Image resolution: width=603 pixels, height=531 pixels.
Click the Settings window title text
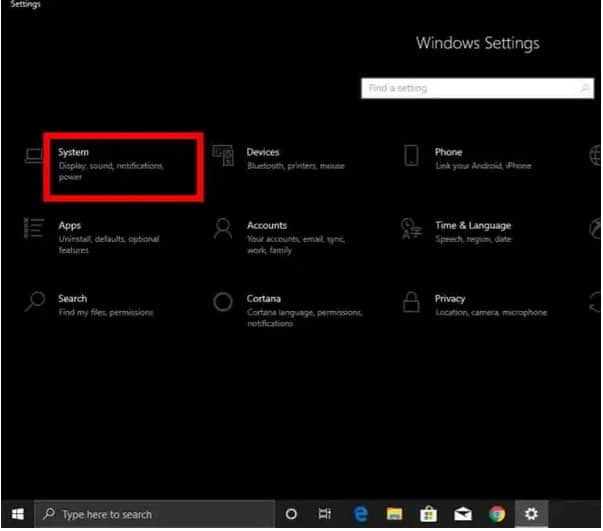(25, 4)
